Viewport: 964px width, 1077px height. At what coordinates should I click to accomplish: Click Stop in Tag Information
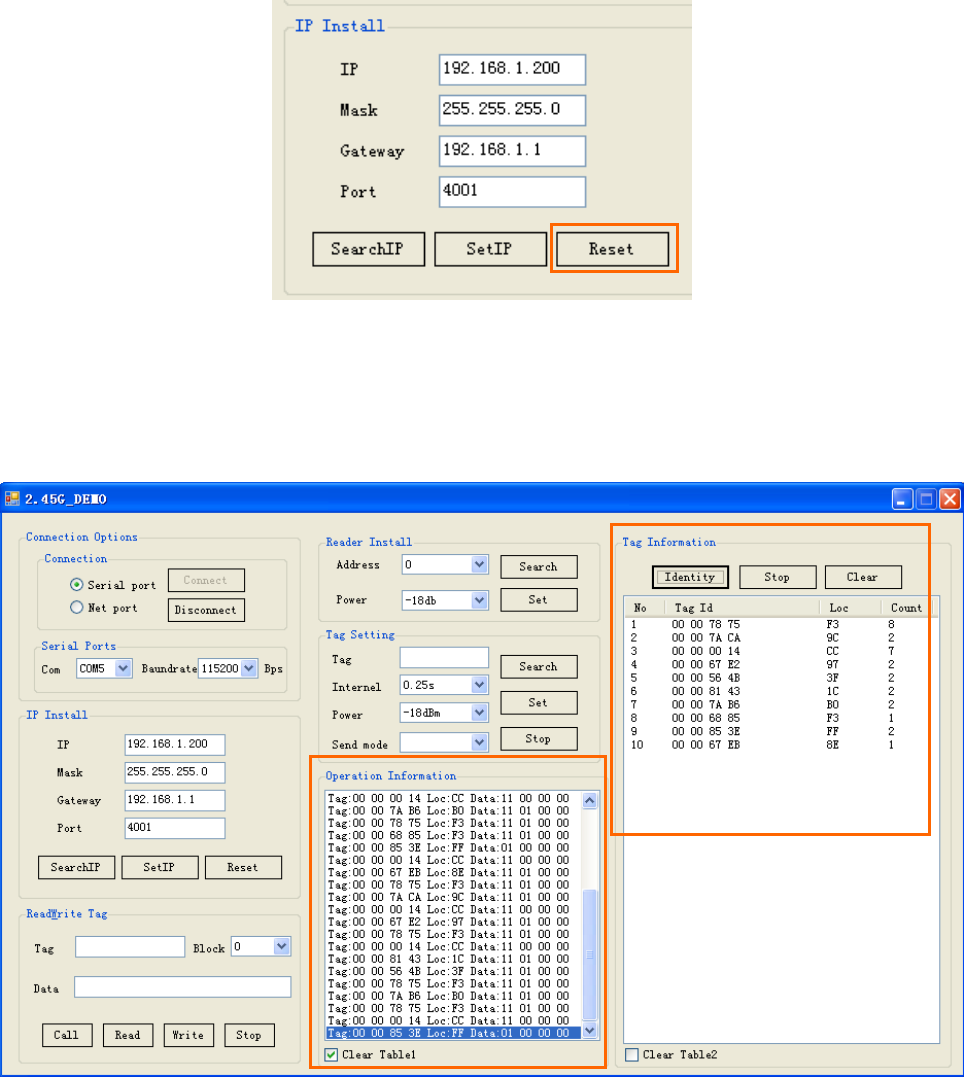coord(777,577)
